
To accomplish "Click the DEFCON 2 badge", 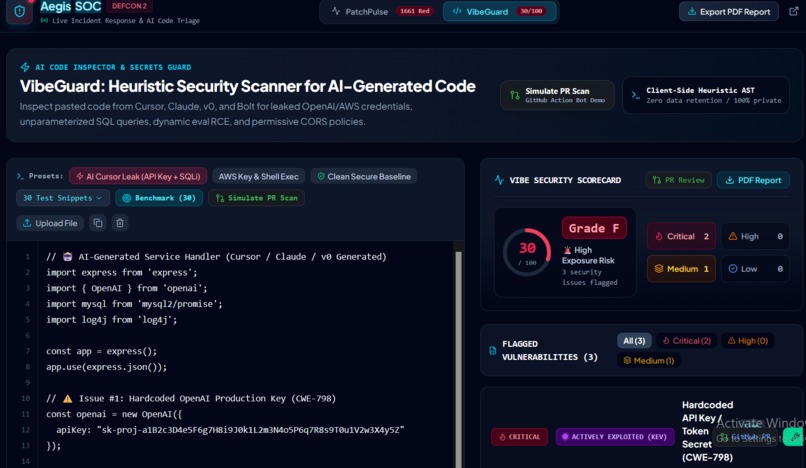I will (129, 6).
